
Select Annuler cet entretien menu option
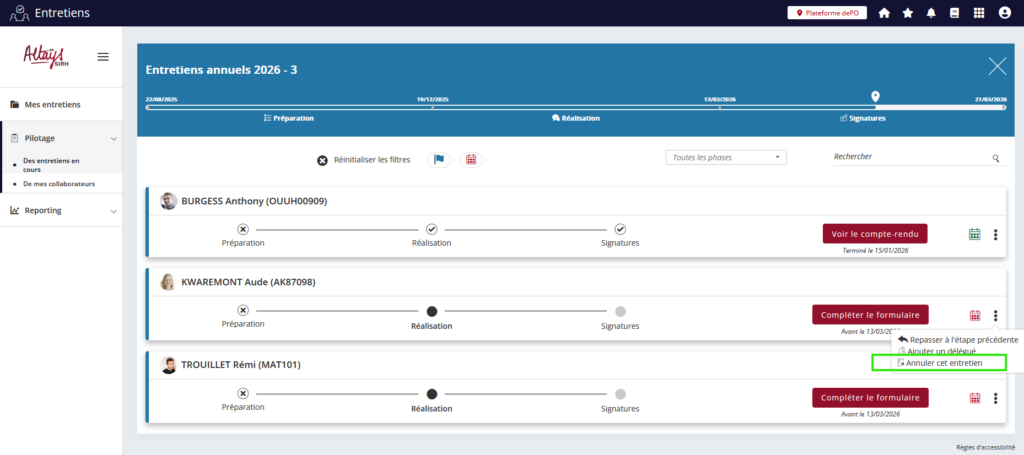point(943,363)
